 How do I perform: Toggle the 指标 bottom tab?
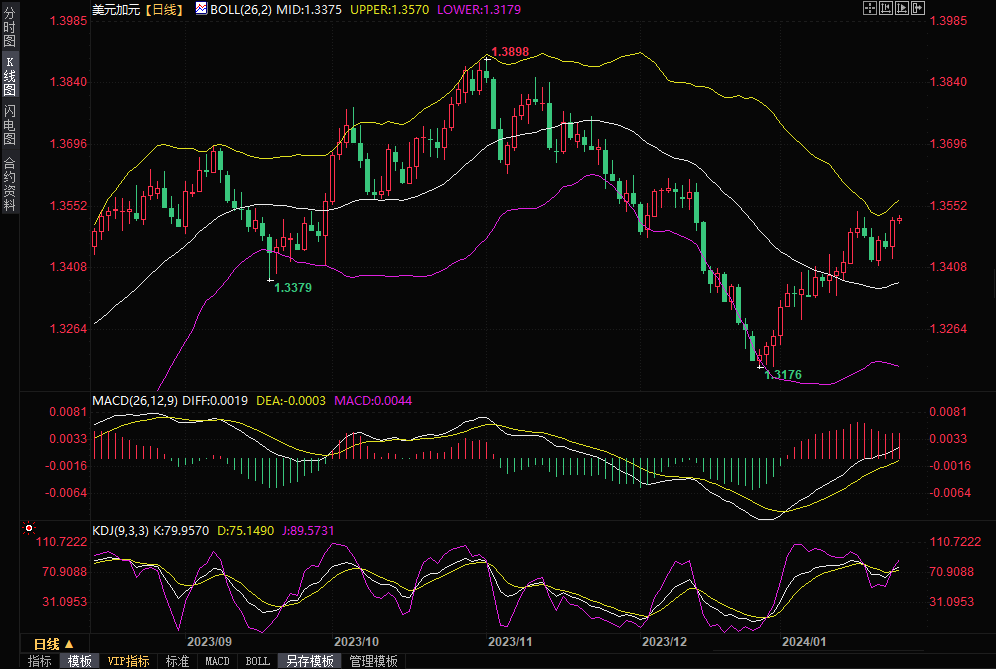click(x=40, y=661)
